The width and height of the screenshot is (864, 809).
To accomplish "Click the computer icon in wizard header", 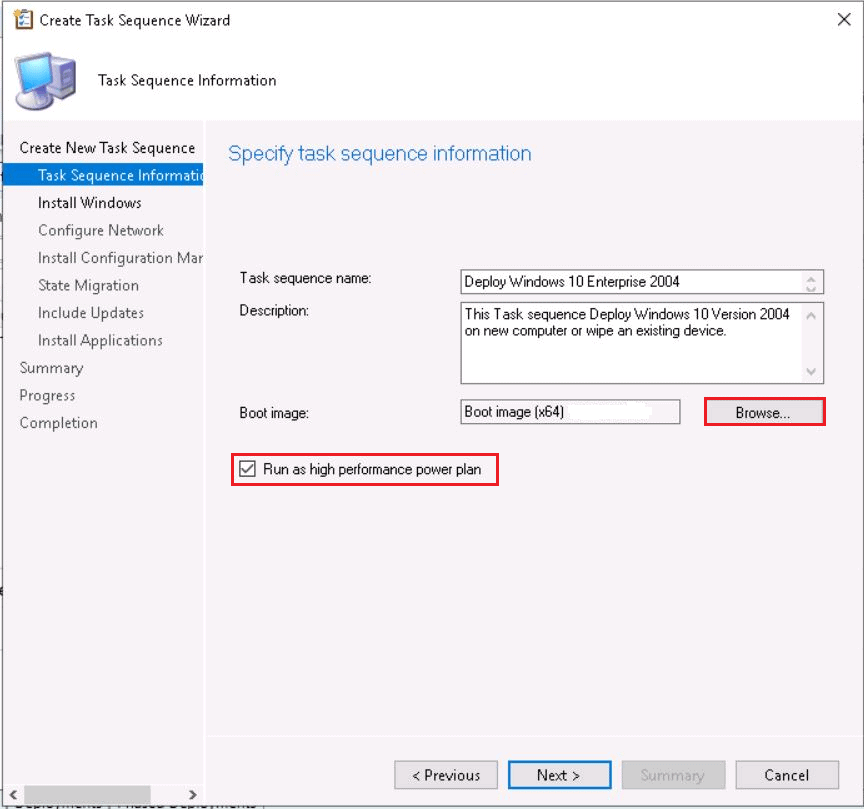I will tap(46, 80).
